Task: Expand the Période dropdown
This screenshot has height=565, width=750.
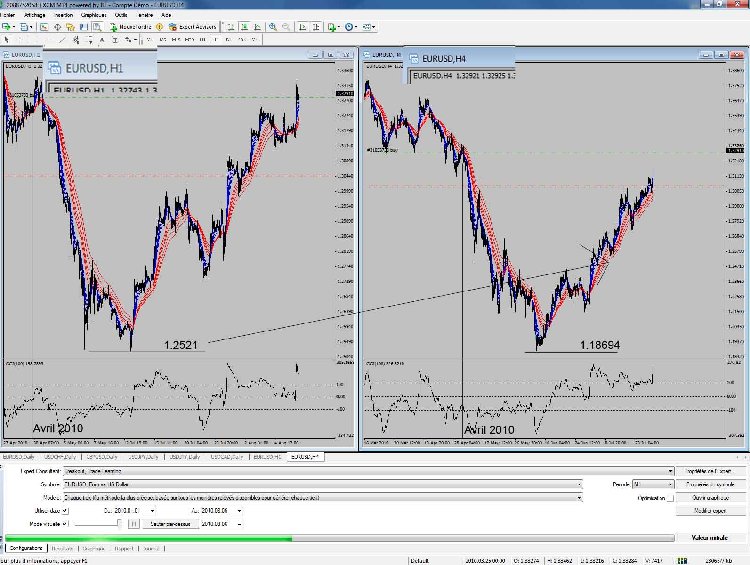Action: (x=670, y=484)
